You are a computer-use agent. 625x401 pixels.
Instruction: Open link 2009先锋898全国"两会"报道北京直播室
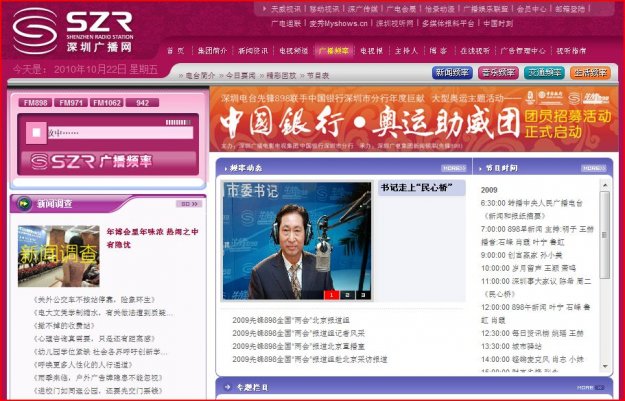(x=299, y=346)
